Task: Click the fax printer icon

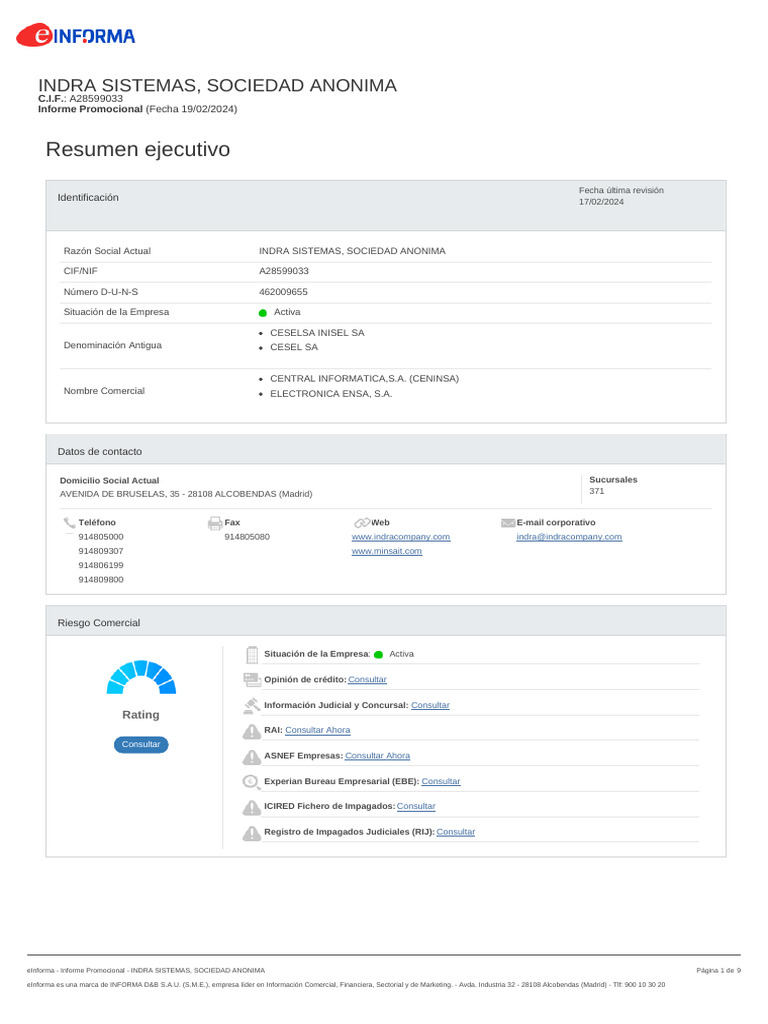Action: [215, 522]
